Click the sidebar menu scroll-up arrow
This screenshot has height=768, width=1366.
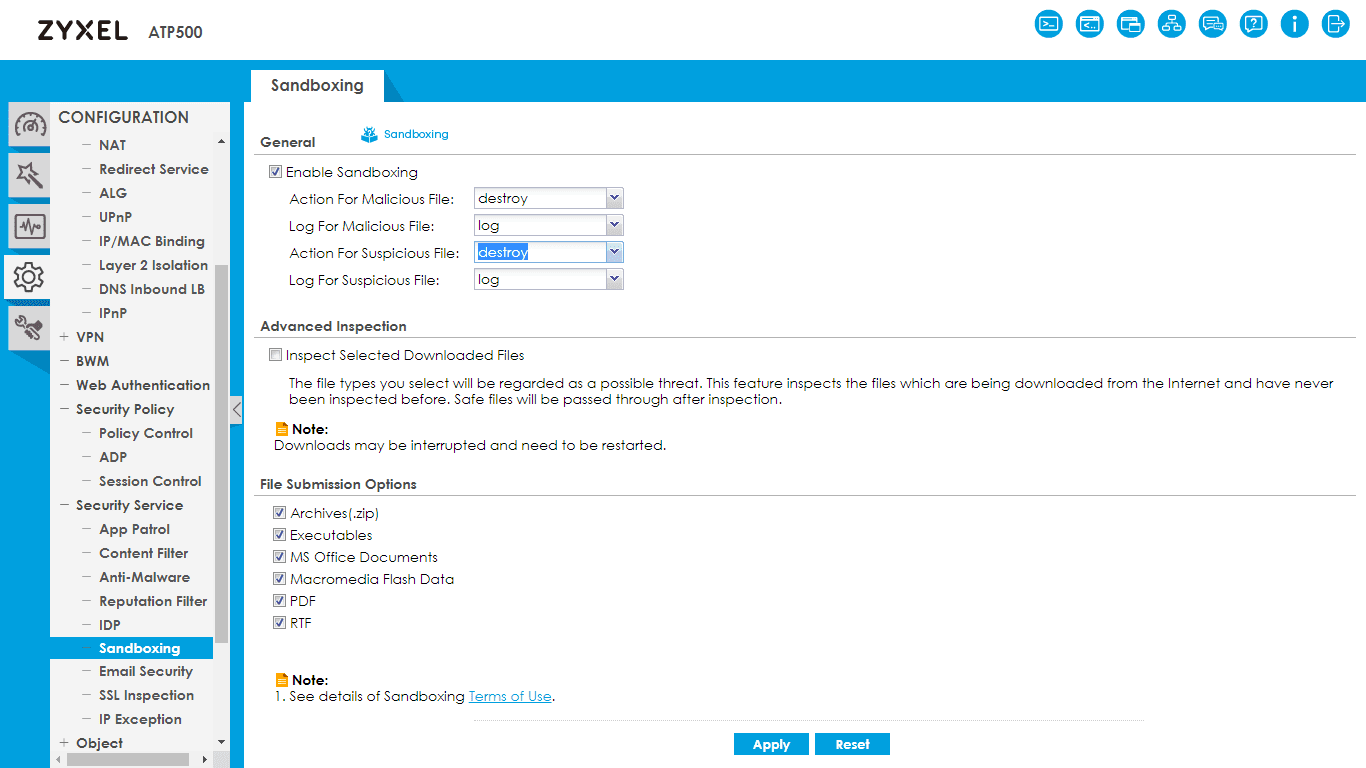click(x=221, y=142)
